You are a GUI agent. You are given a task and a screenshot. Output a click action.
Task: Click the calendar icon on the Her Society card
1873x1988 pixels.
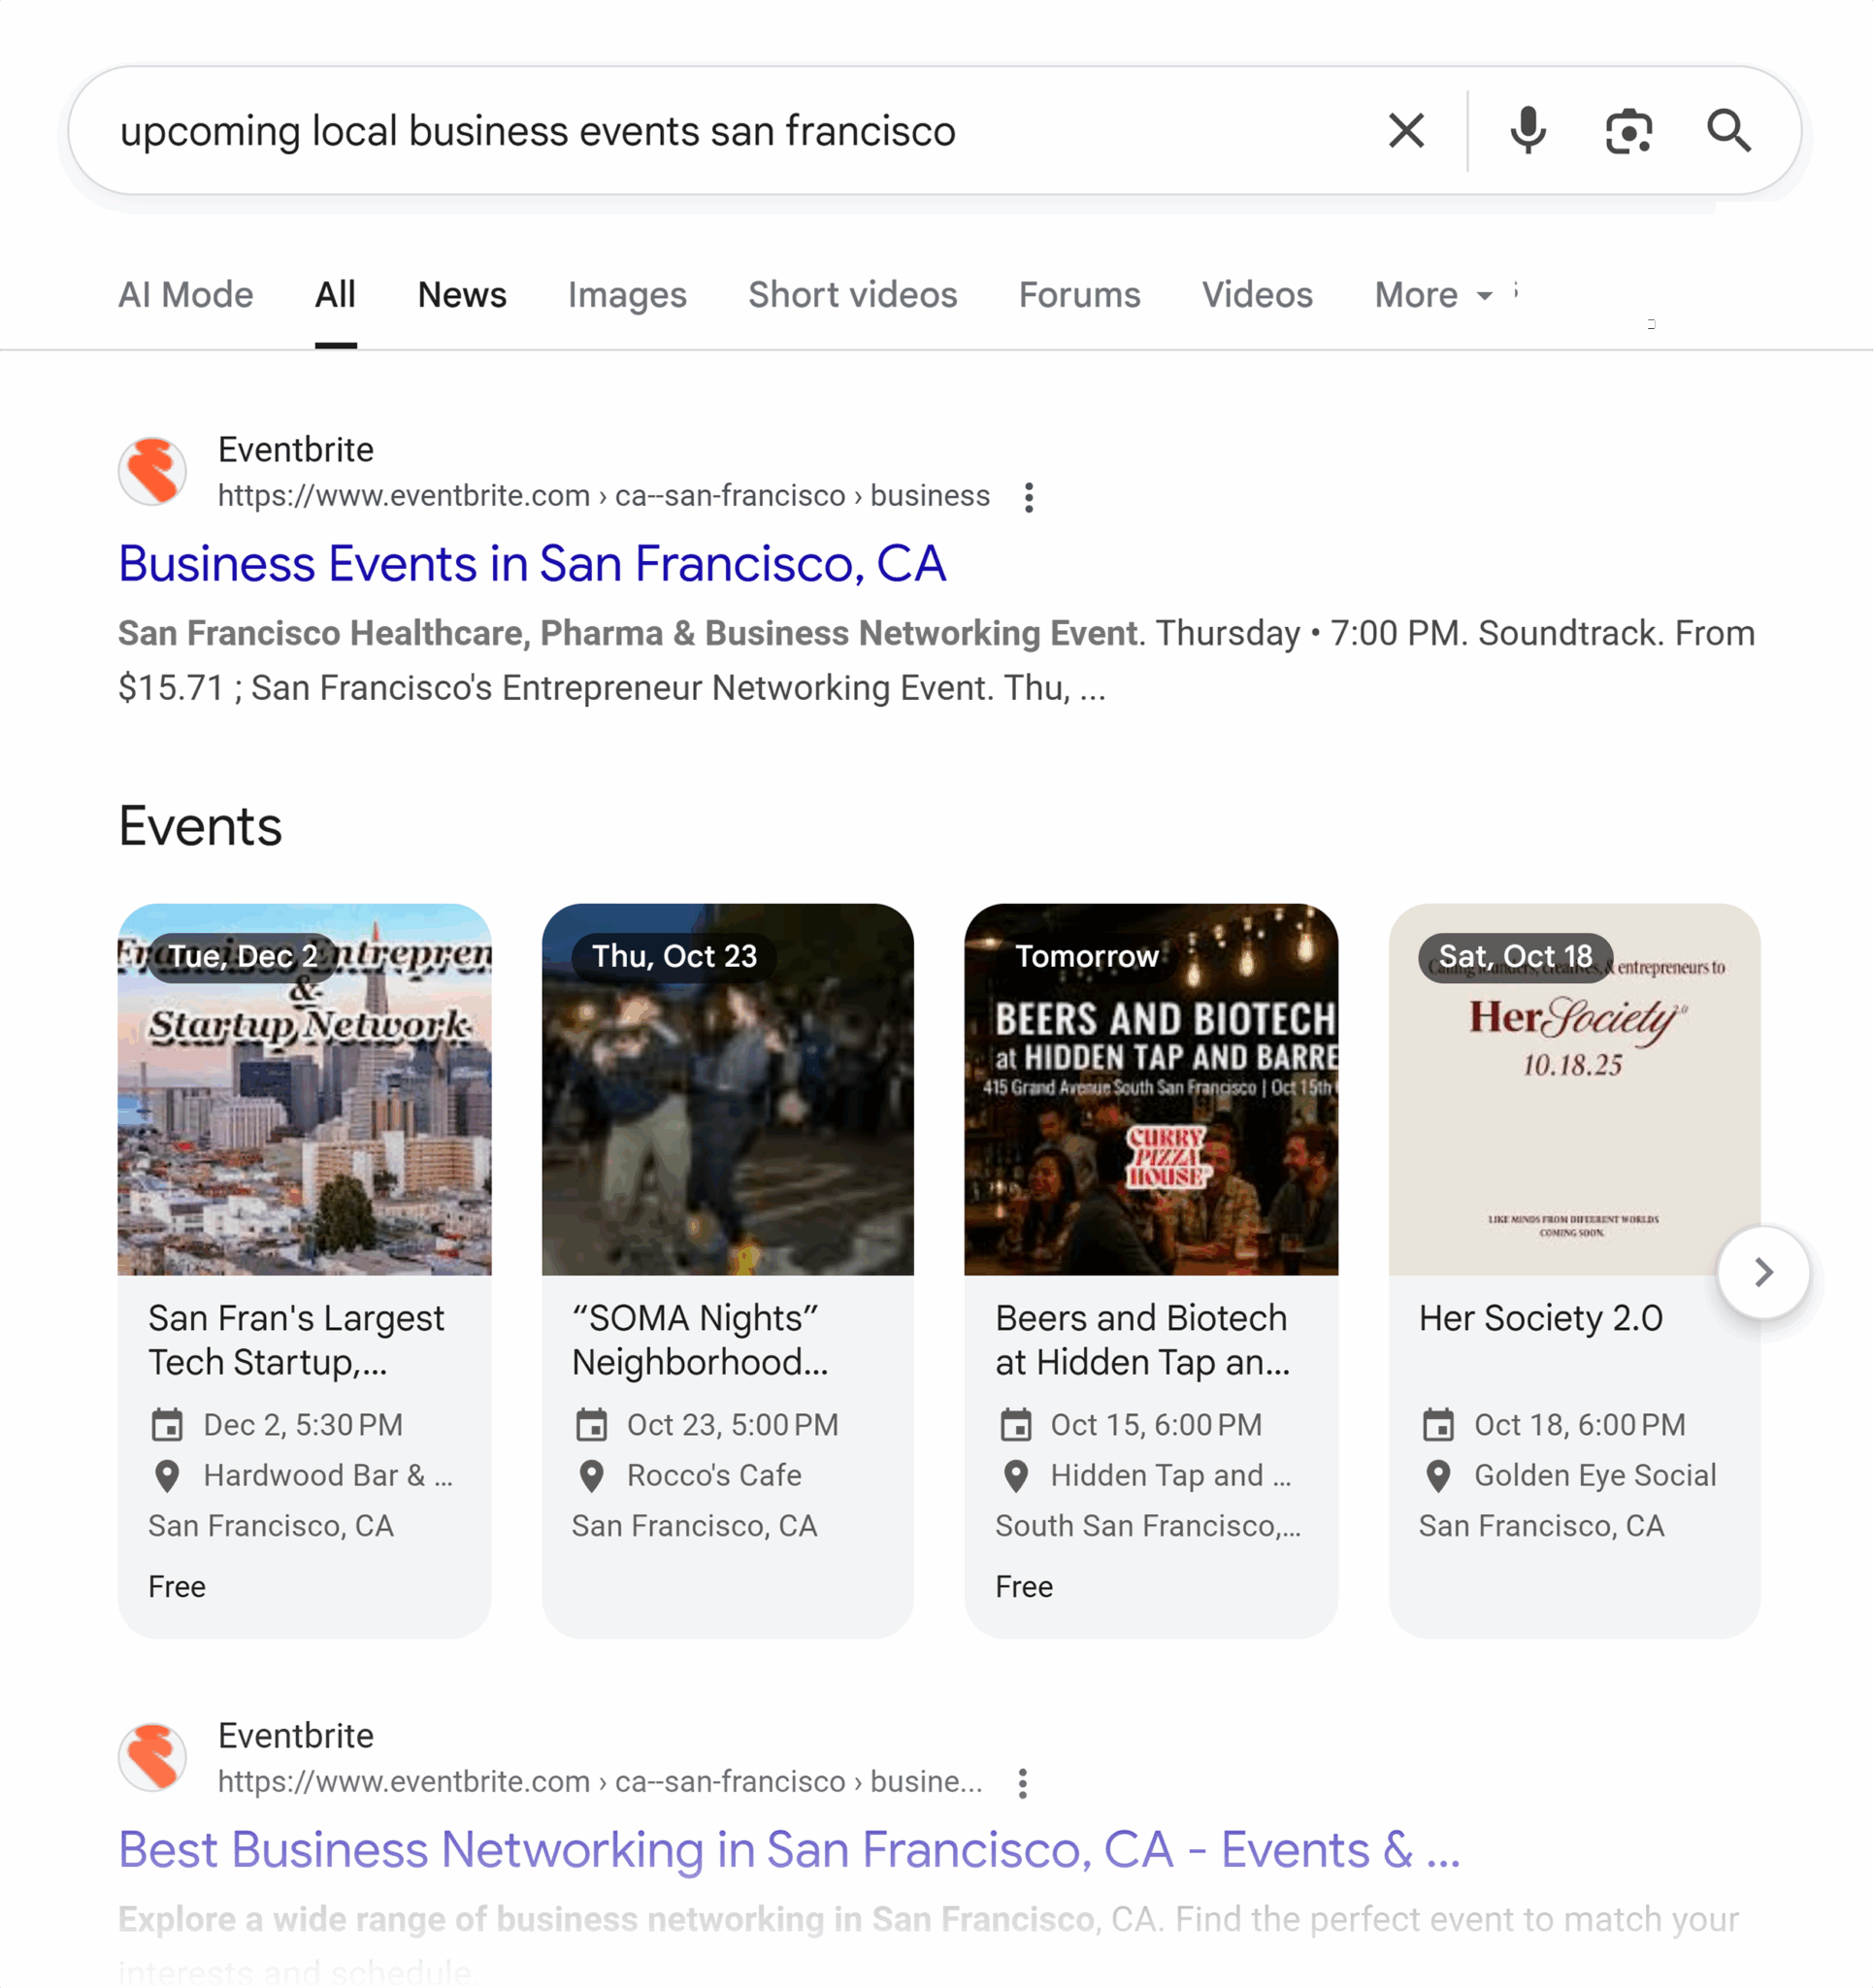1440,1424
